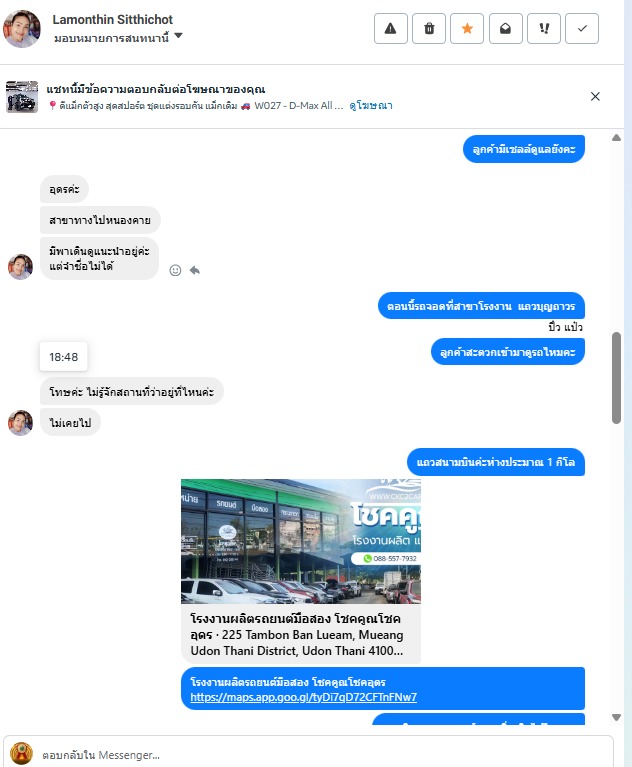
Task: Click the ad thumbnail in banner
Action: tap(22, 97)
